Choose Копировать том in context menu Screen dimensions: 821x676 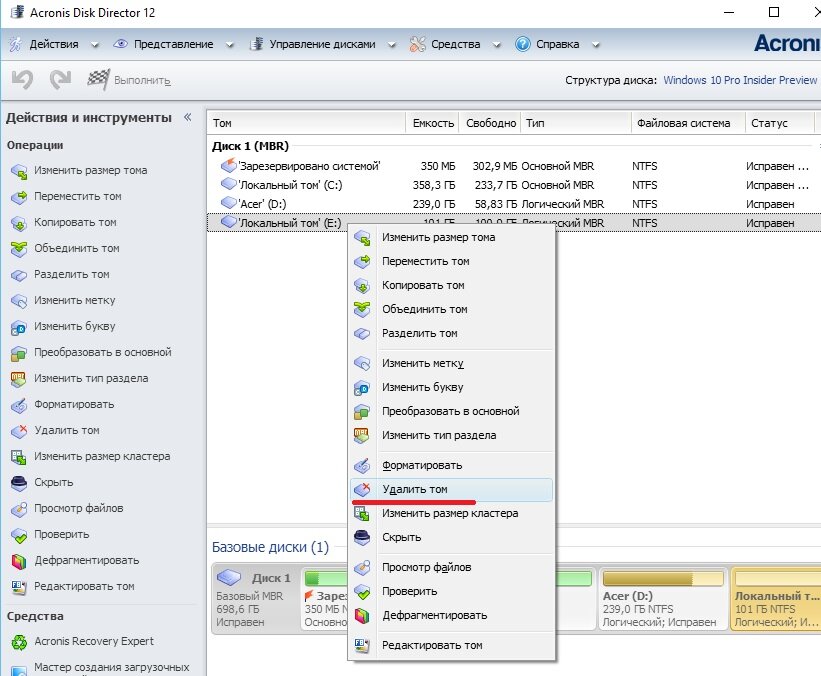pyautogui.click(x=451, y=285)
